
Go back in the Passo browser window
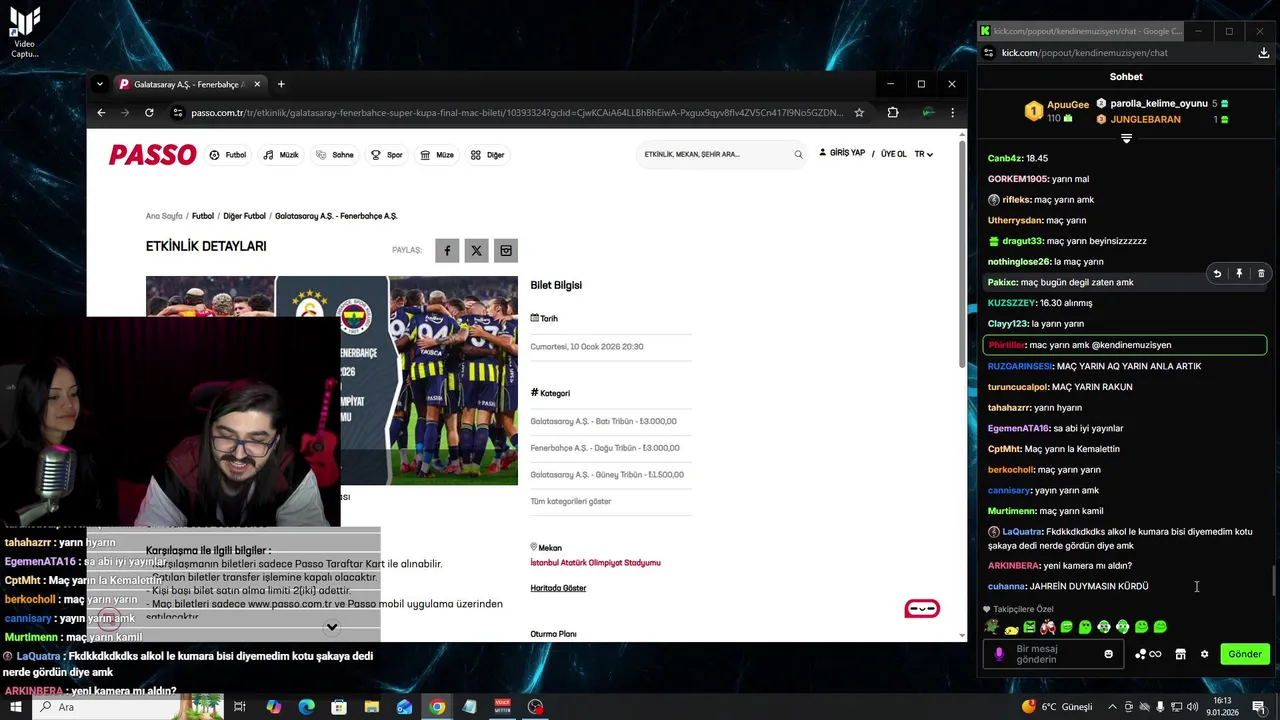click(x=101, y=113)
